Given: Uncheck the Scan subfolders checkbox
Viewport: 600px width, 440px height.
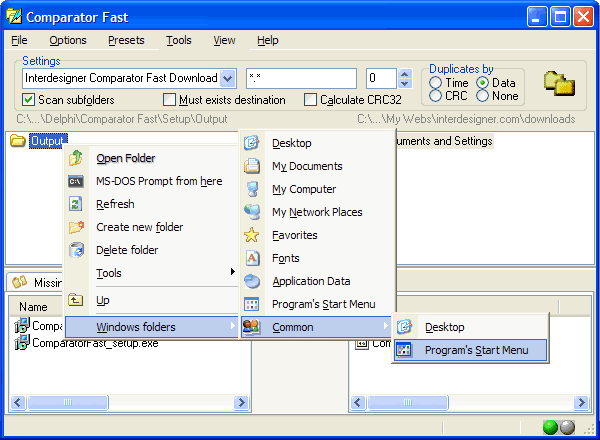Looking at the screenshot, I should (x=28, y=100).
